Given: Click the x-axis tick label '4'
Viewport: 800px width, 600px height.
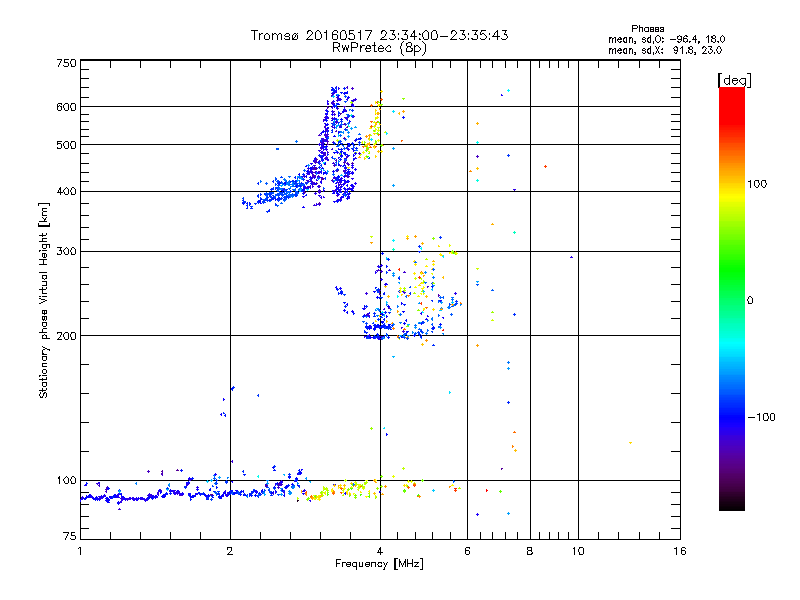Looking at the screenshot, I should click(380, 551).
